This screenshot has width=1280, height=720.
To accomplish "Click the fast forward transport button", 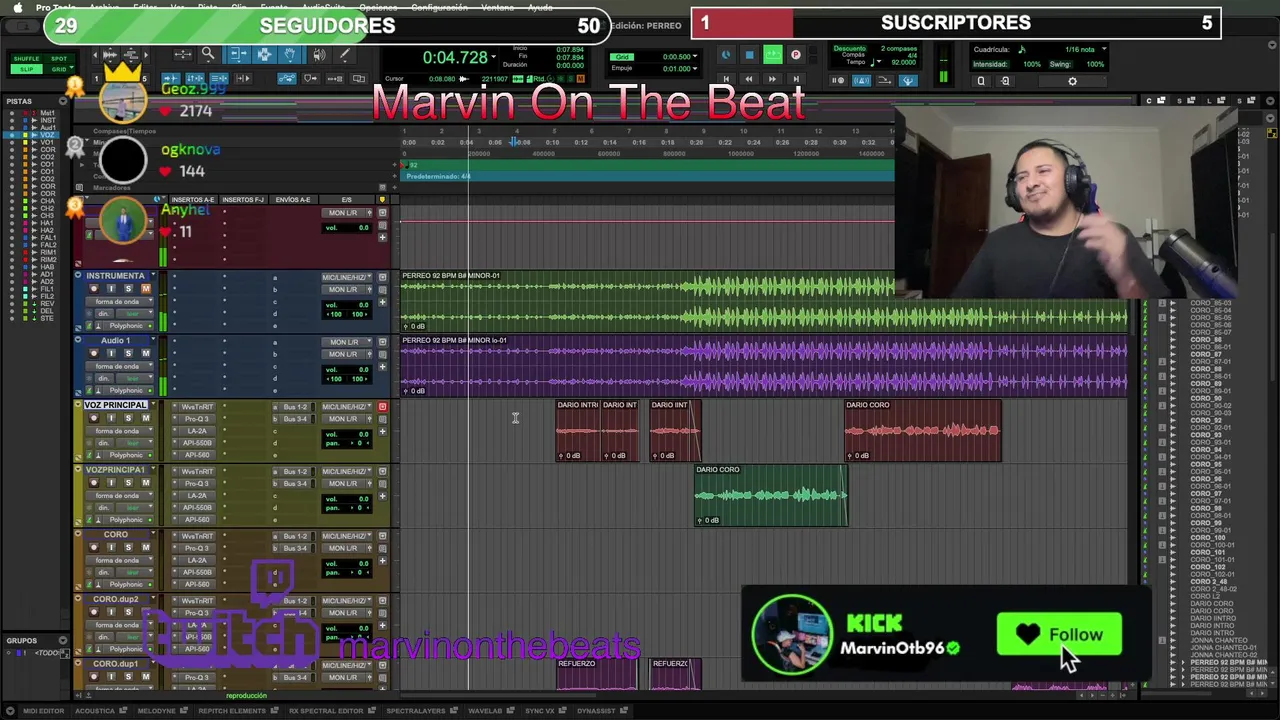I will tap(772, 79).
